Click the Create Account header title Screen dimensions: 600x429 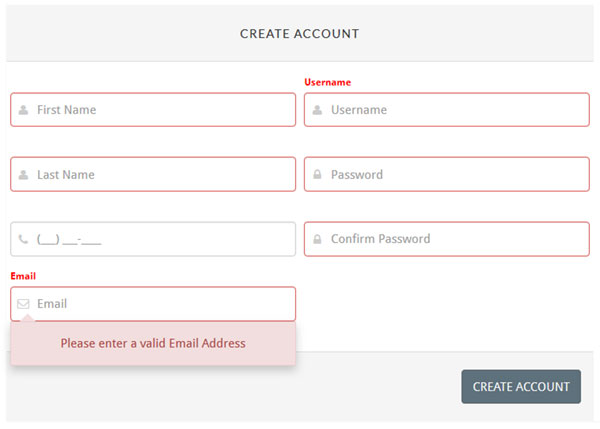[x=299, y=34]
